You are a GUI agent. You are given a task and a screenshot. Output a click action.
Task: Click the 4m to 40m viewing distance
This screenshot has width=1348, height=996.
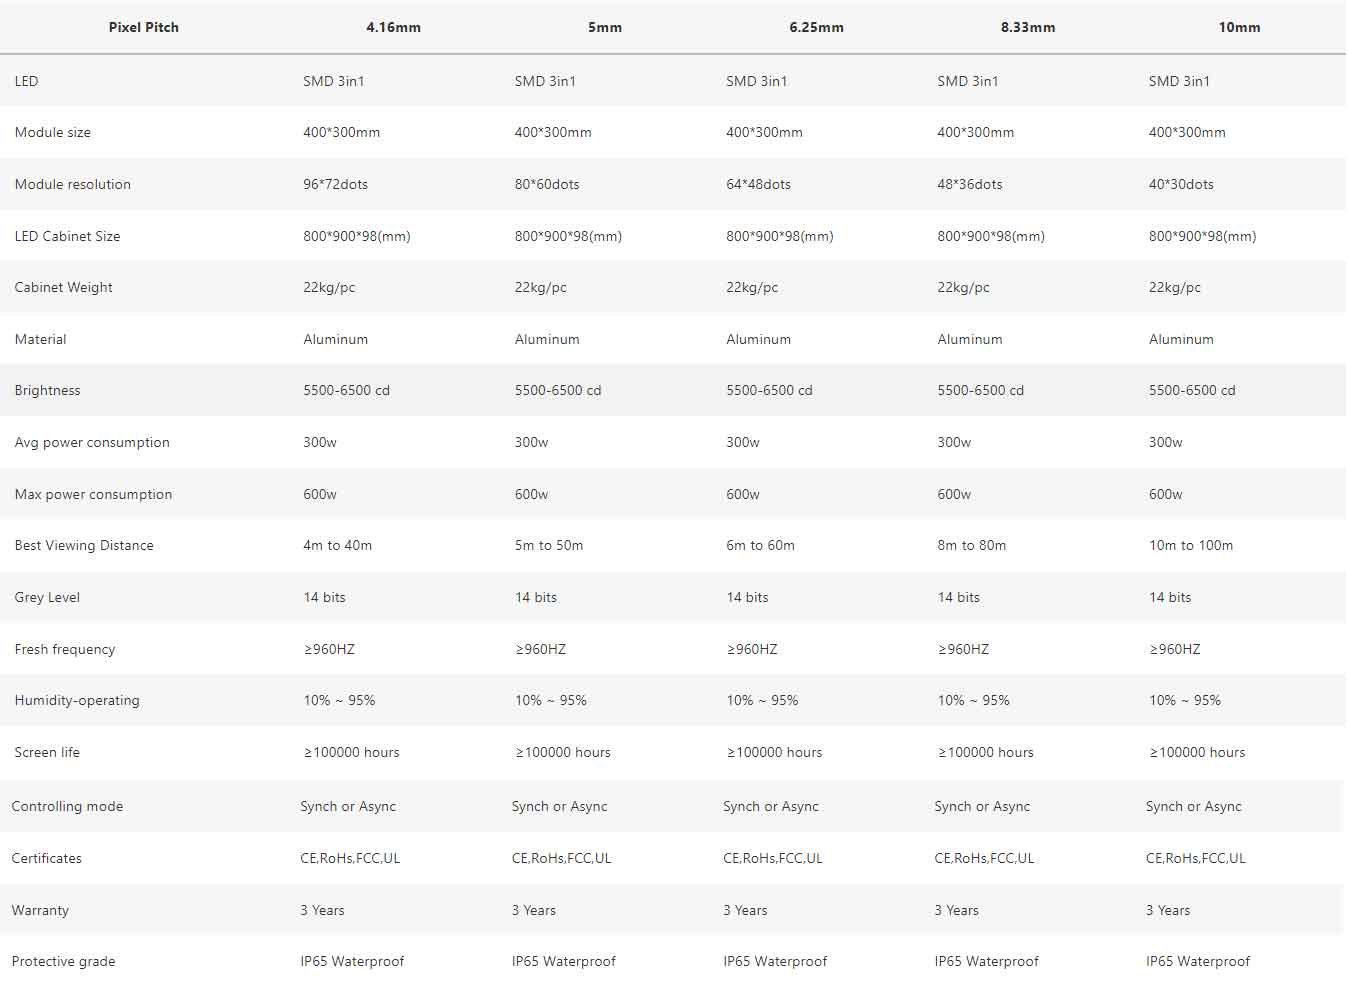(x=338, y=546)
